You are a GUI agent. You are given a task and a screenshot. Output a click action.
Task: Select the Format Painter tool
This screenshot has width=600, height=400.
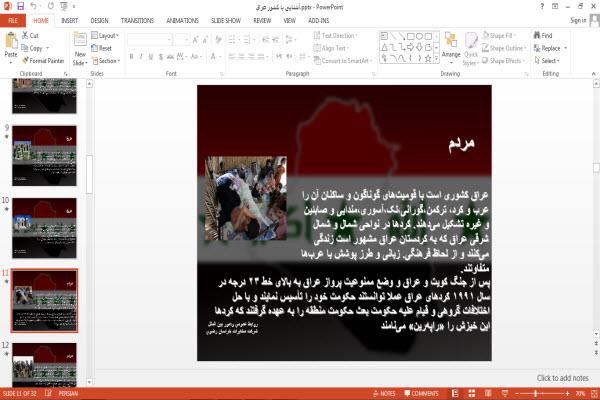(x=43, y=60)
